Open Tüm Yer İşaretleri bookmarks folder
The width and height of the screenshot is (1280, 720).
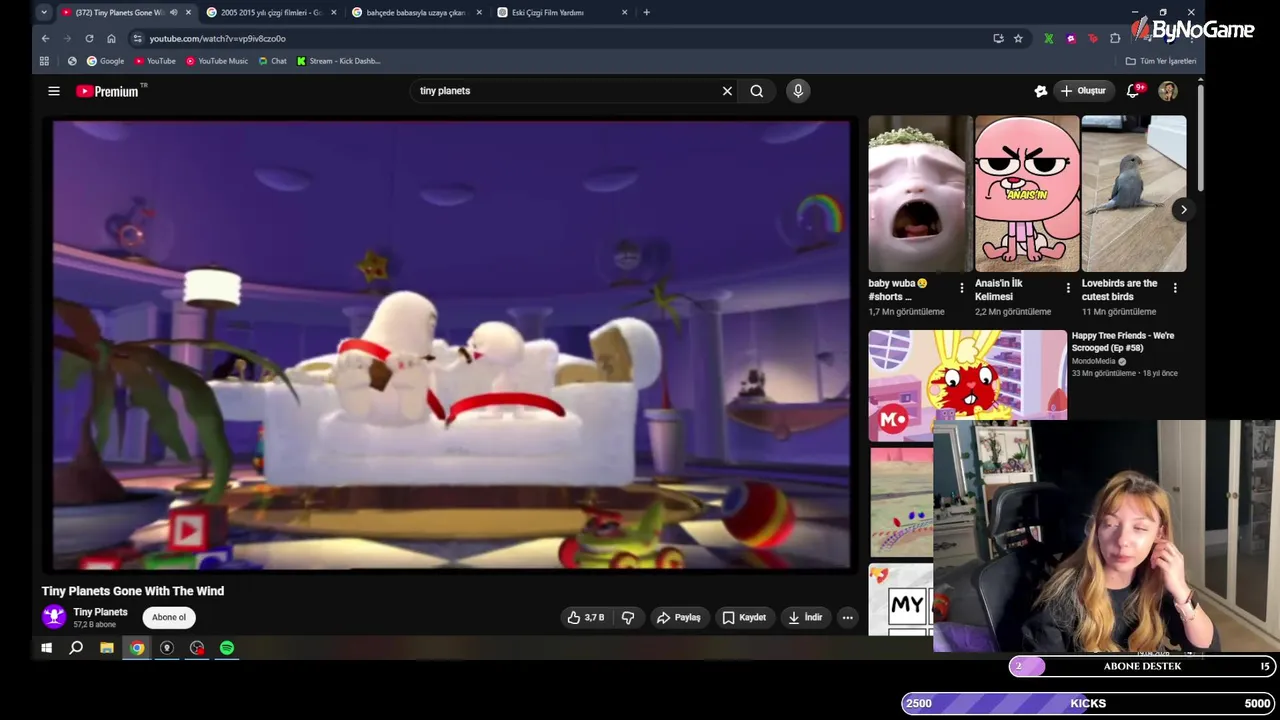1161,61
